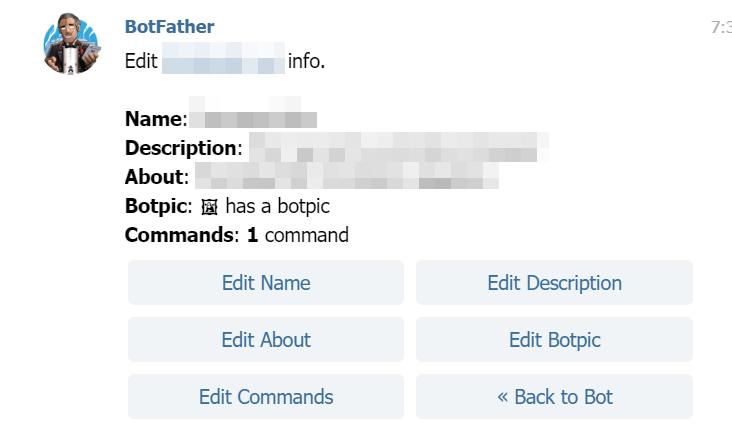Select the Edit Botpic button

click(x=554, y=340)
